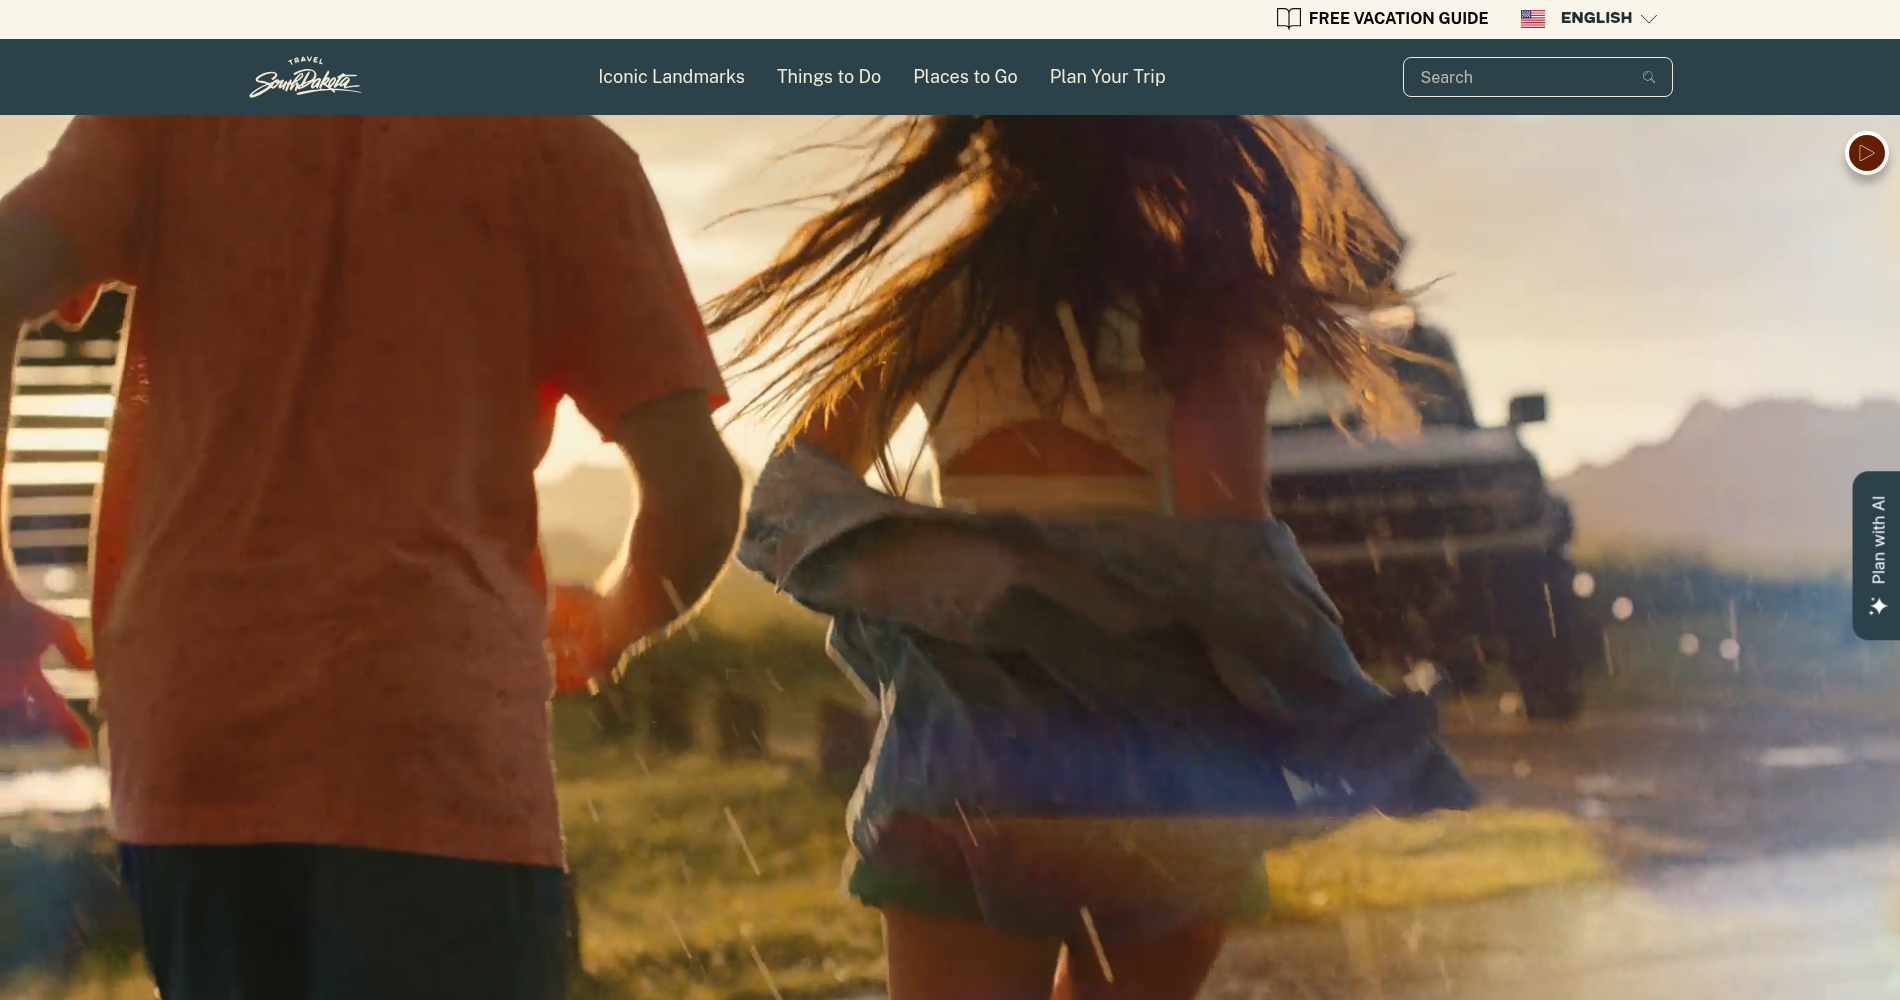Play the hero video with round play button
The image size is (1900, 1000).
[x=1866, y=153]
